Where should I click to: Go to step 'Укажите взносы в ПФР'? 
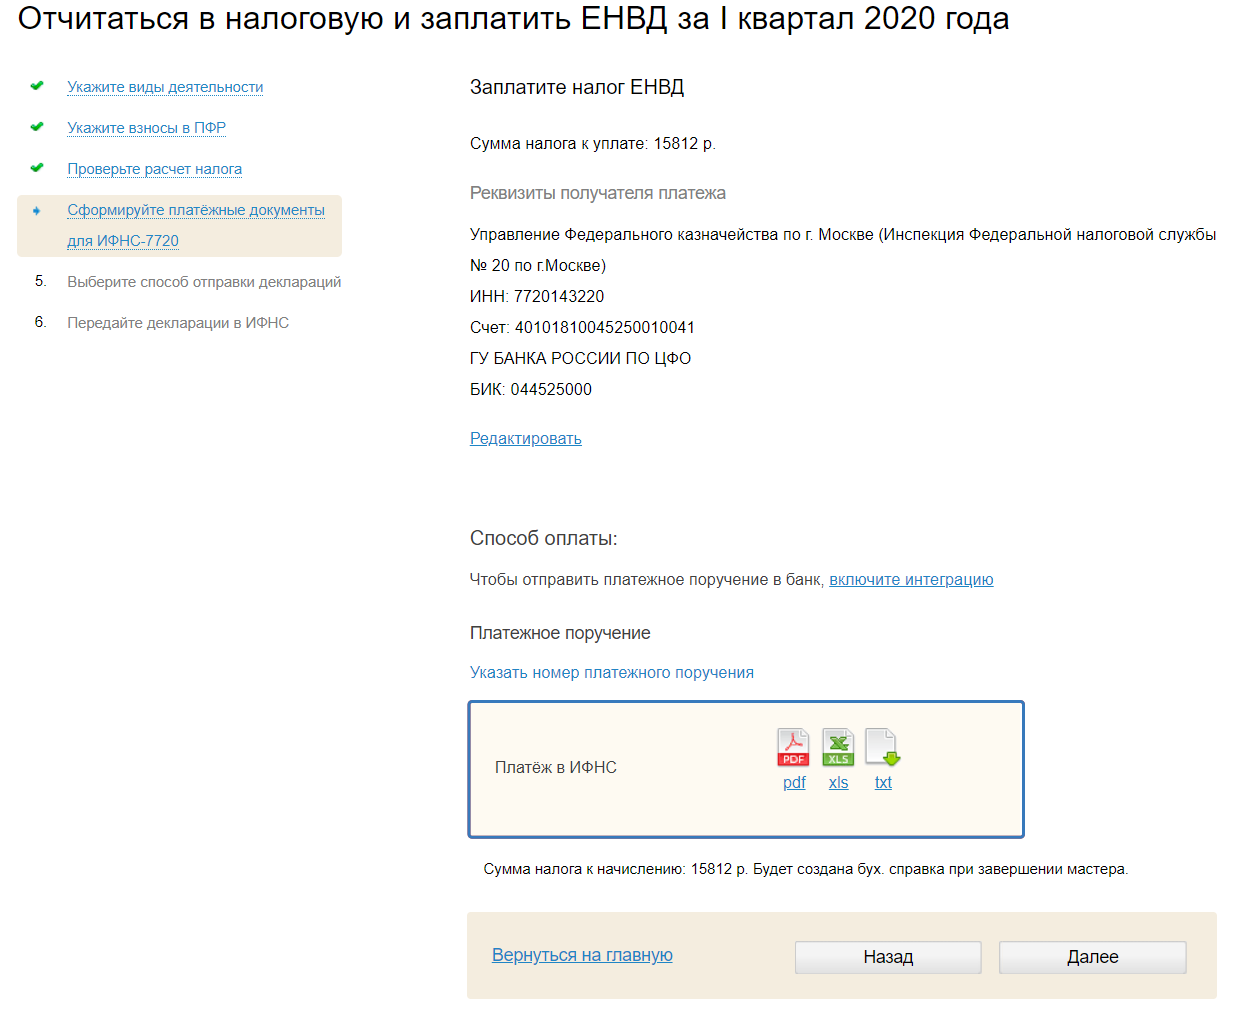(146, 128)
